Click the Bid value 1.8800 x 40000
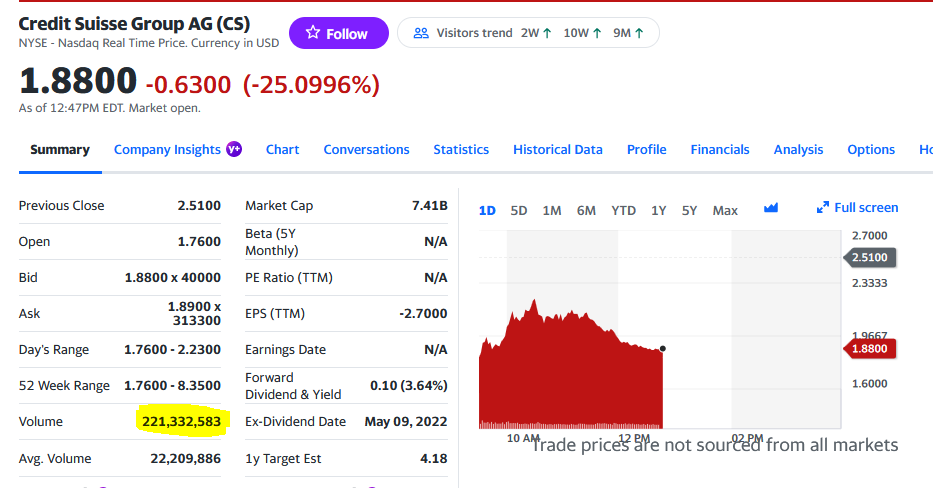The width and height of the screenshot is (933, 488). [x=173, y=277]
